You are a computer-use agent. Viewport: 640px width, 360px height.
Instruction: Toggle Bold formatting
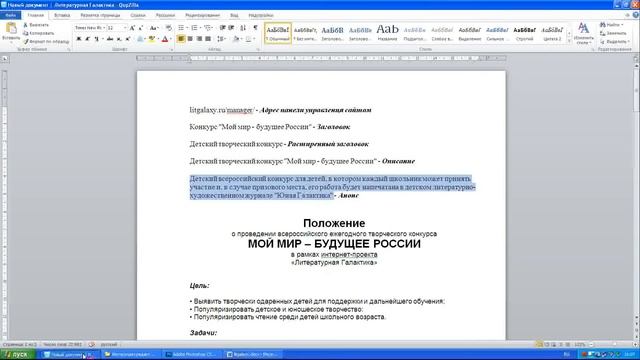(79, 39)
